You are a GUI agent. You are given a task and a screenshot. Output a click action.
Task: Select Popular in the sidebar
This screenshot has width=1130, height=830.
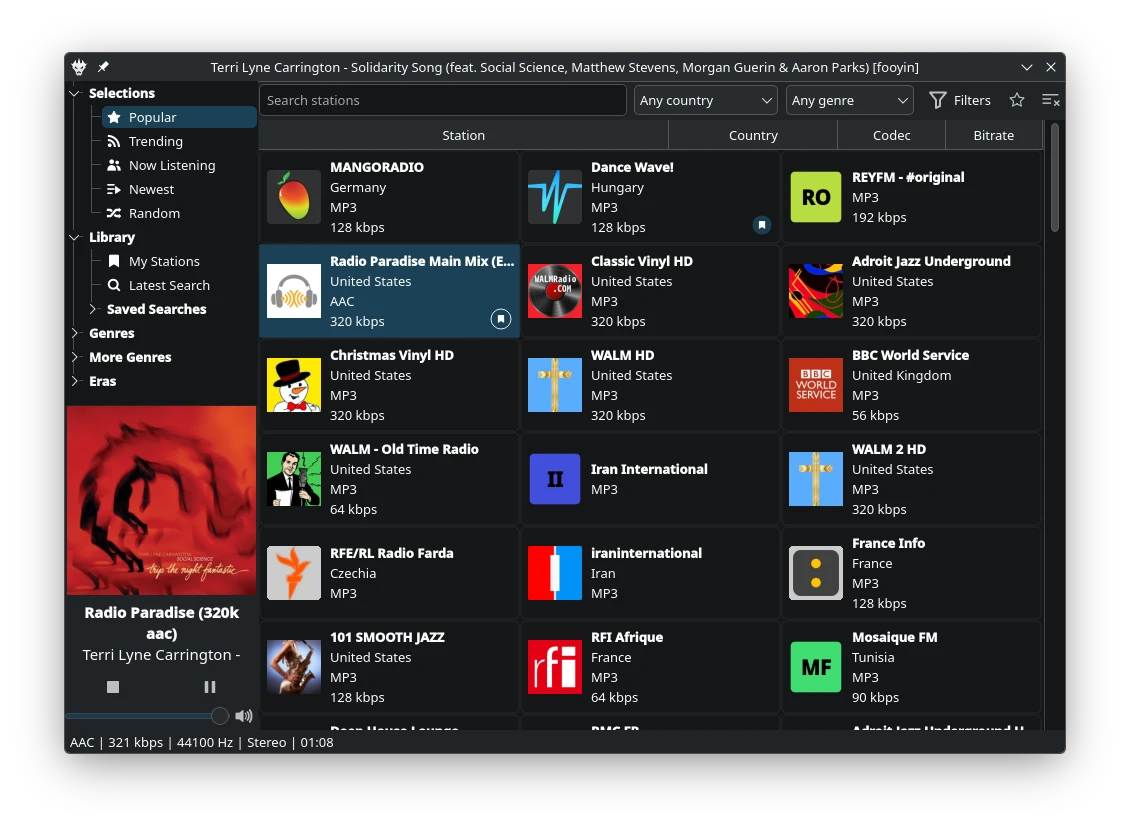(x=179, y=117)
